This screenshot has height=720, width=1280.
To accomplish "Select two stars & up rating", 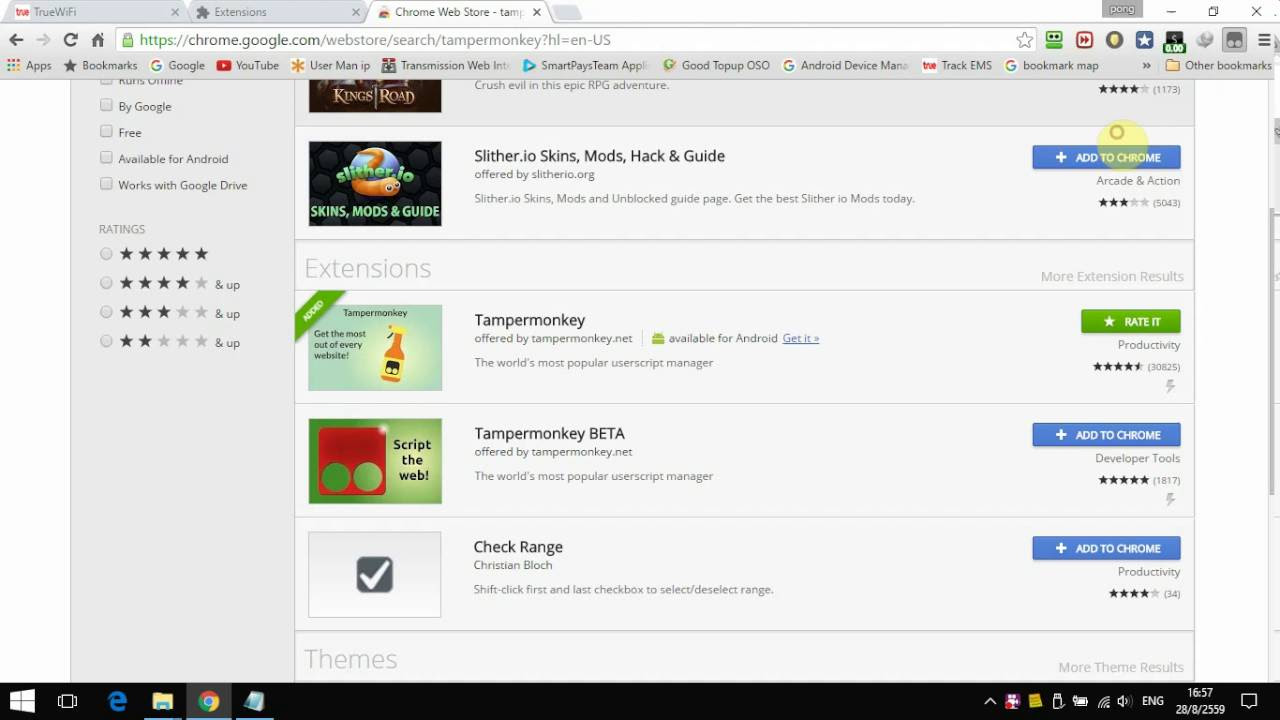I will (x=106, y=341).
